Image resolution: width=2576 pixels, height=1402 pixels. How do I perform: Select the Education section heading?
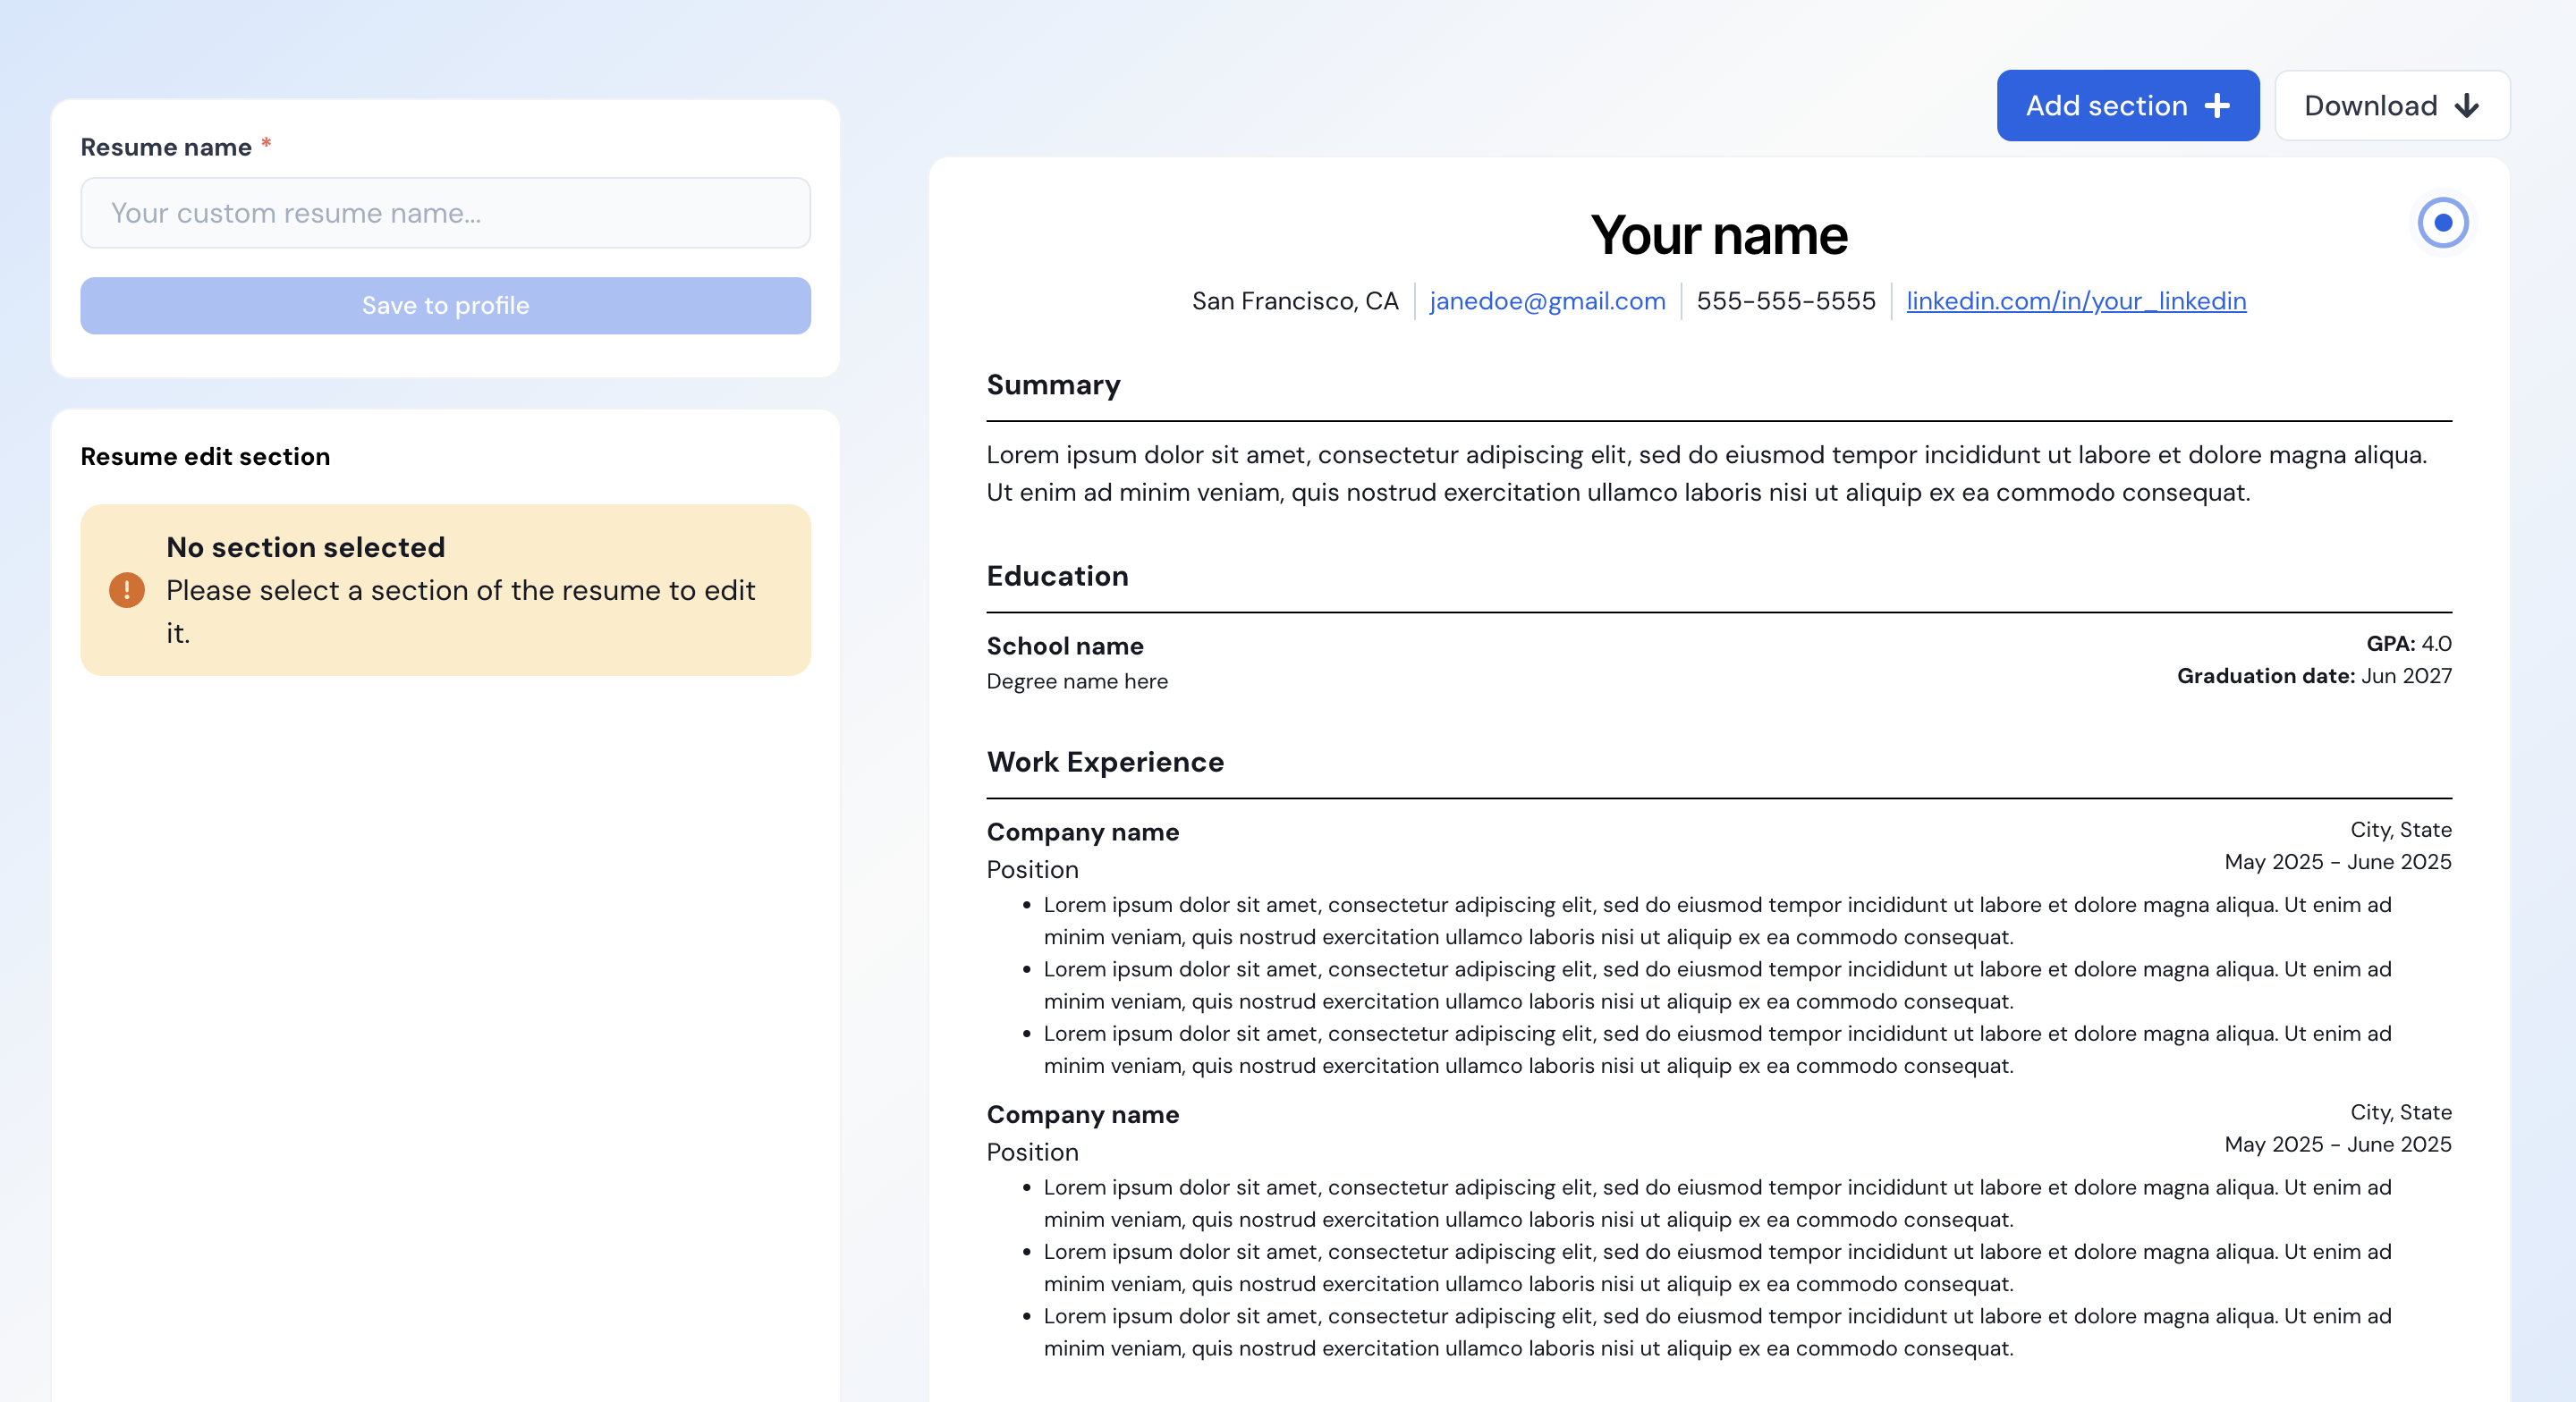(x=1057, y=576)
